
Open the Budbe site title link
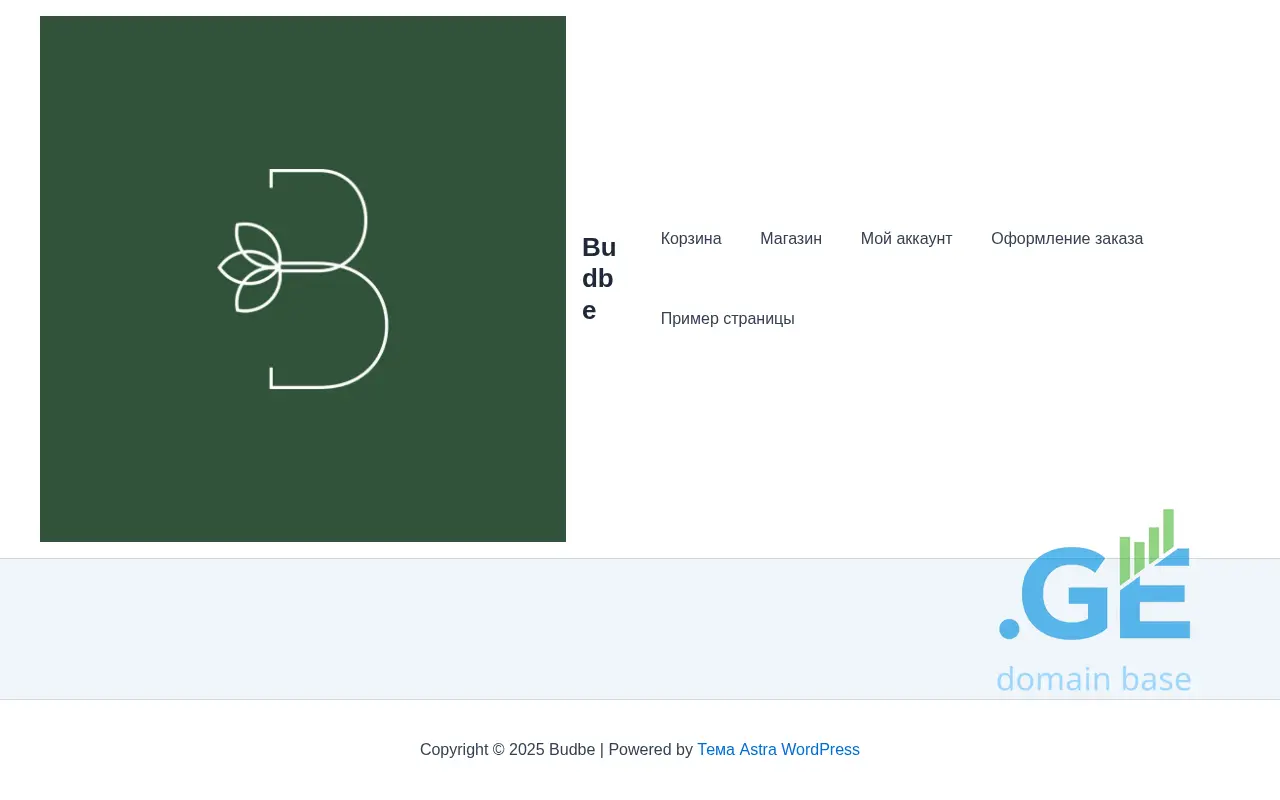tap(598, 279)
